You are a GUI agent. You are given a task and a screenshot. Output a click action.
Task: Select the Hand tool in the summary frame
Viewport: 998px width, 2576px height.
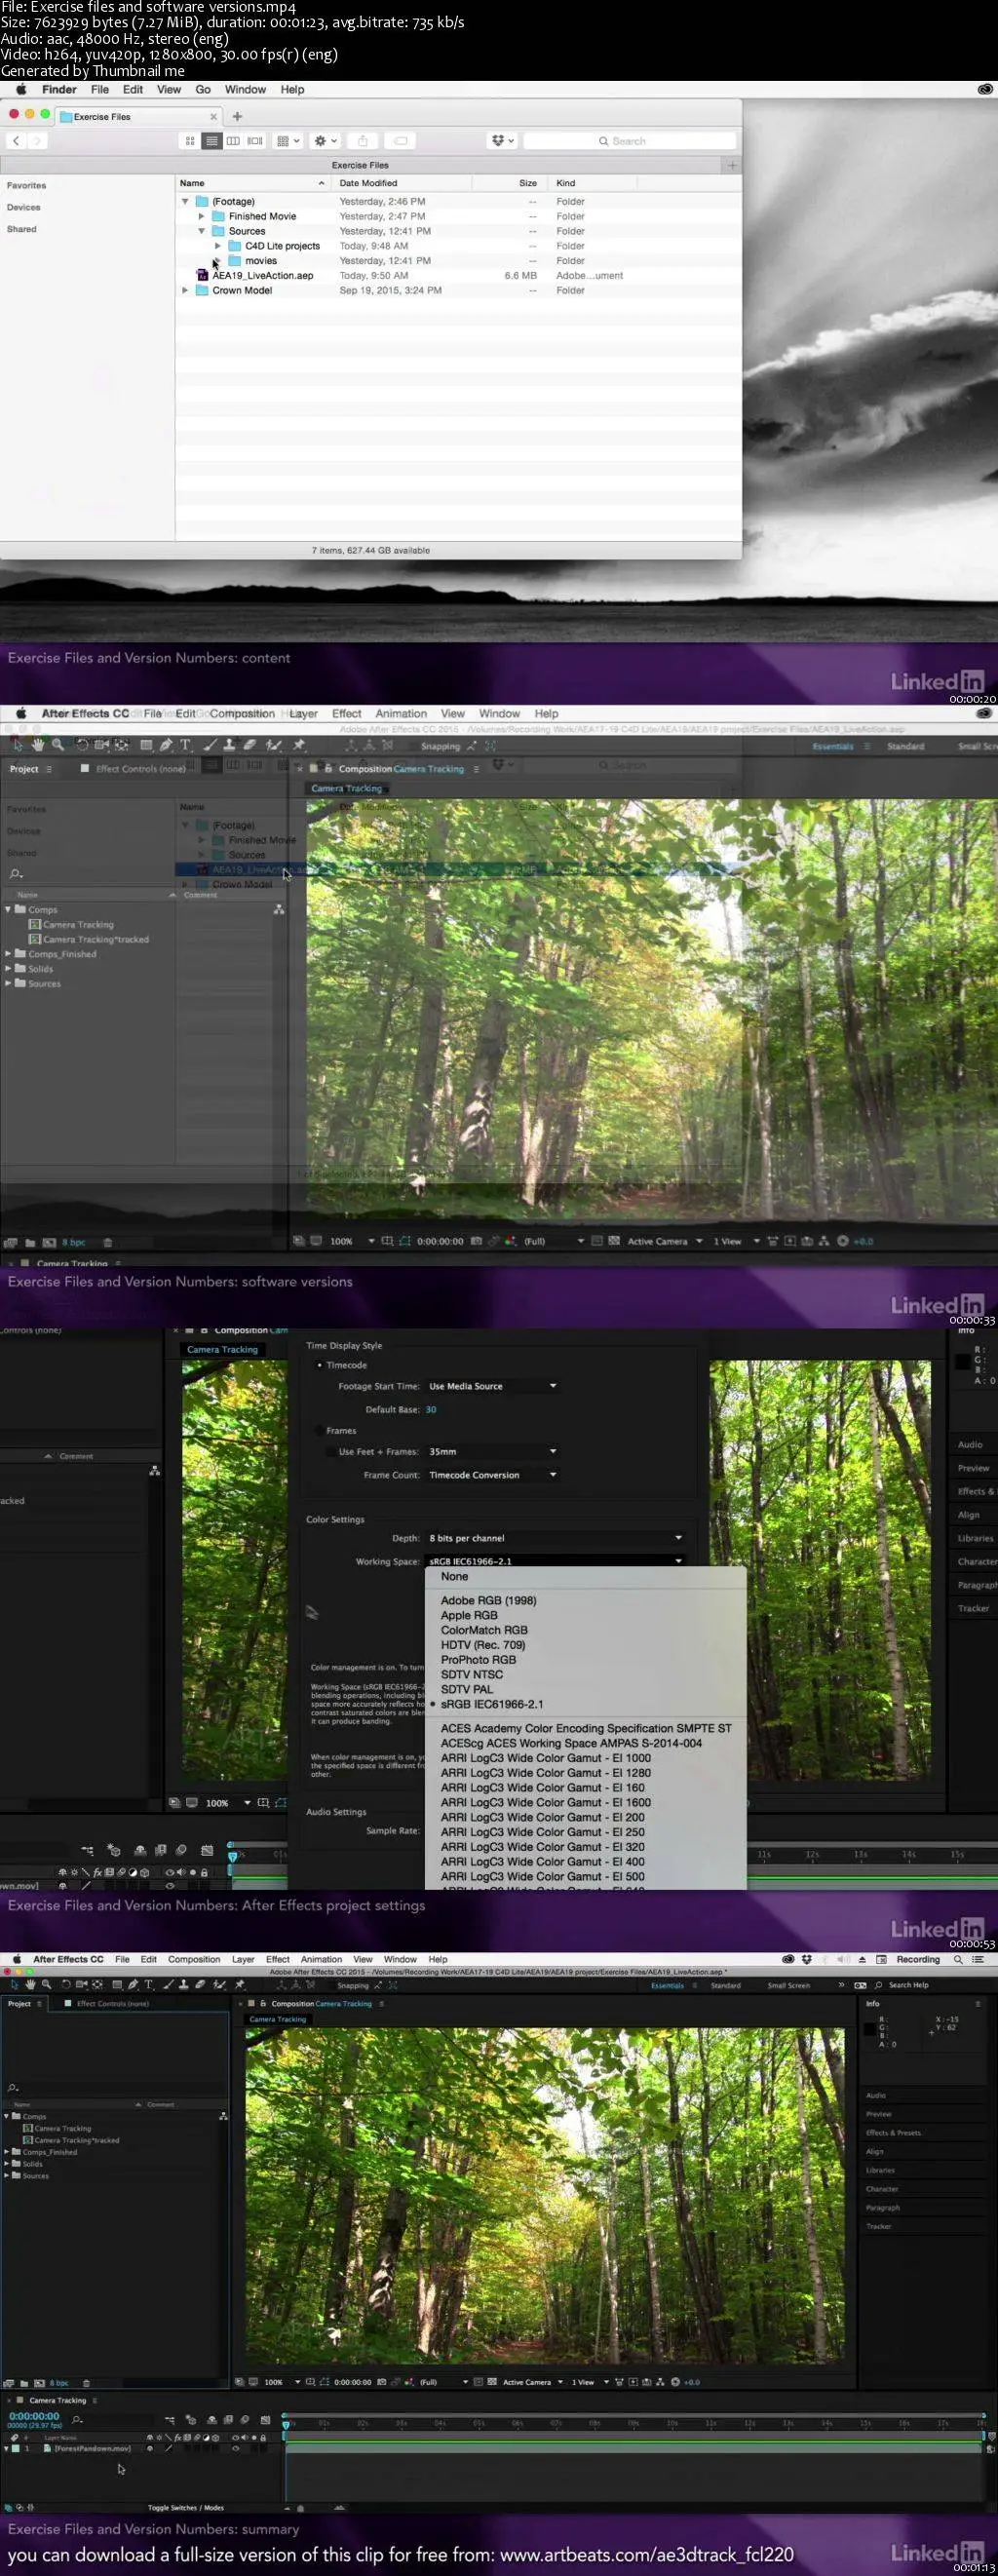click(30, 1984)
